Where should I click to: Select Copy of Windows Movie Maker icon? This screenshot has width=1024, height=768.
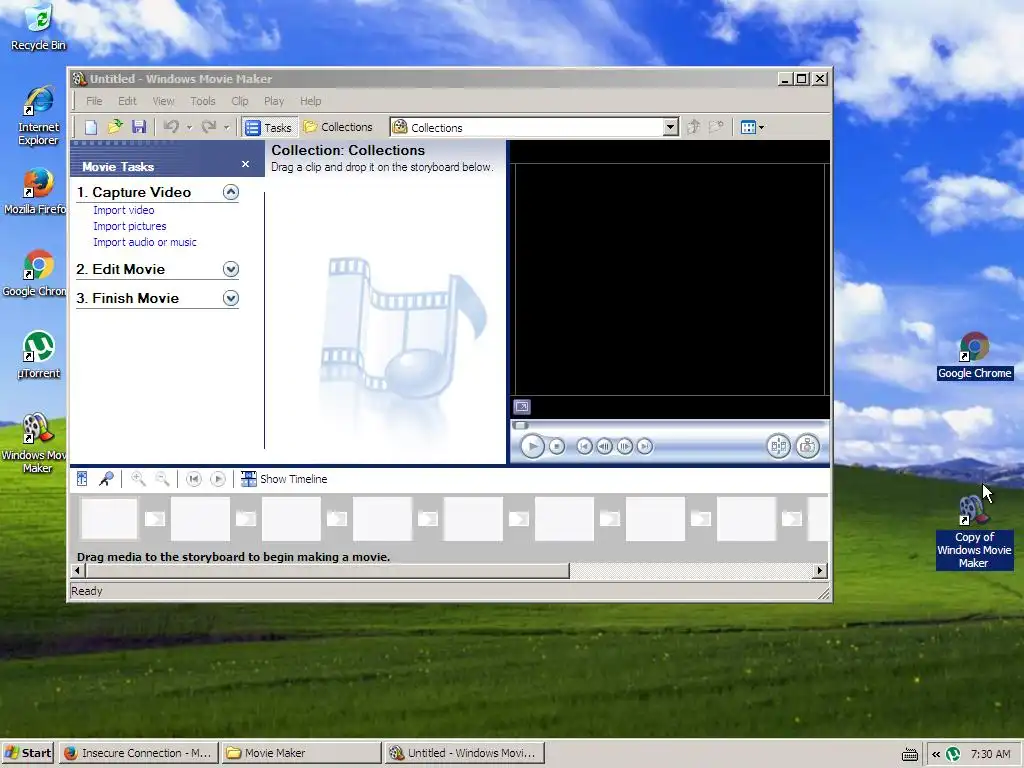(974, 532)
